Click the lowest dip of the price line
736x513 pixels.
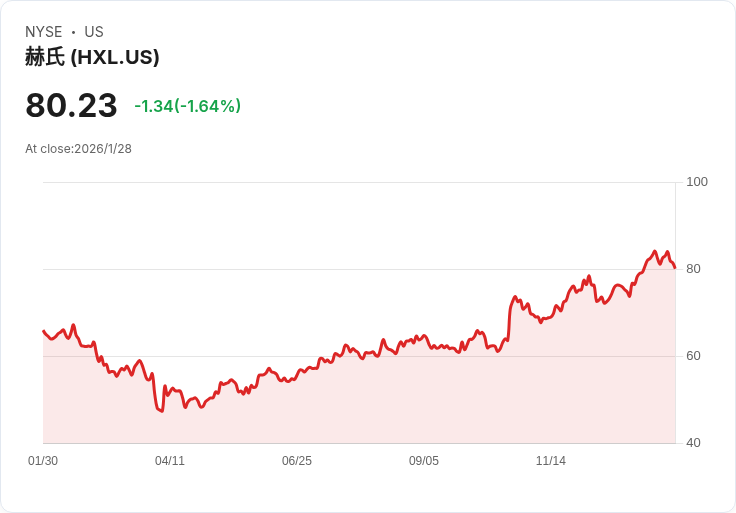[161, 411]
